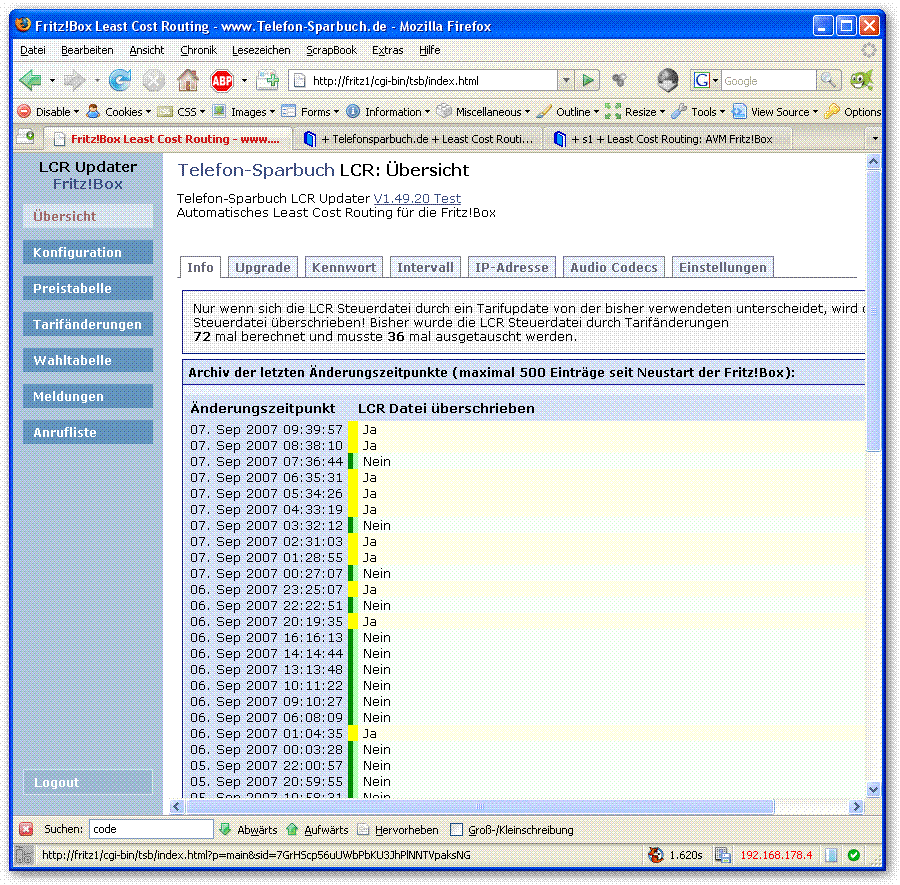Open the Konfiguration sidebar page

coord(88,253)
